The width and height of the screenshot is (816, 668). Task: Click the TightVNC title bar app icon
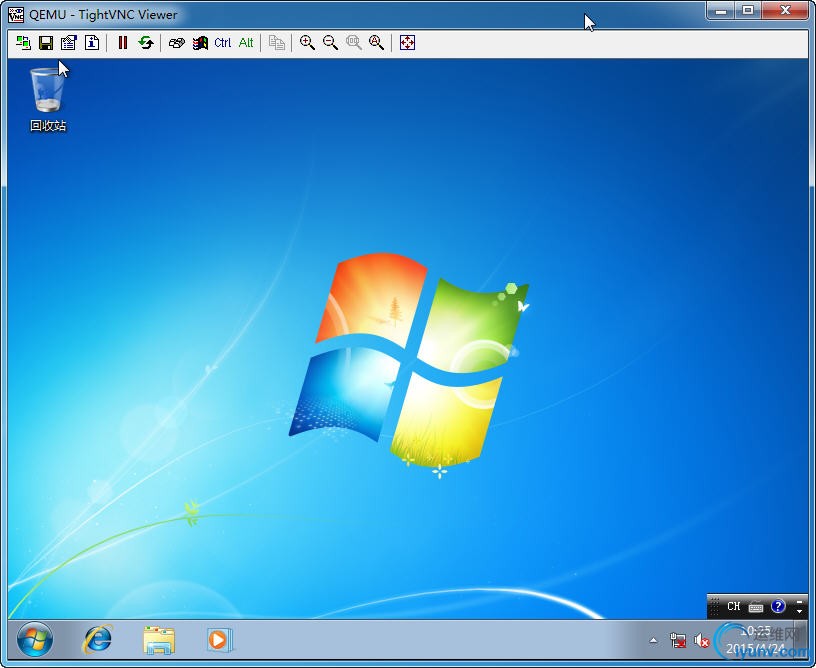[x=16, y=15]
